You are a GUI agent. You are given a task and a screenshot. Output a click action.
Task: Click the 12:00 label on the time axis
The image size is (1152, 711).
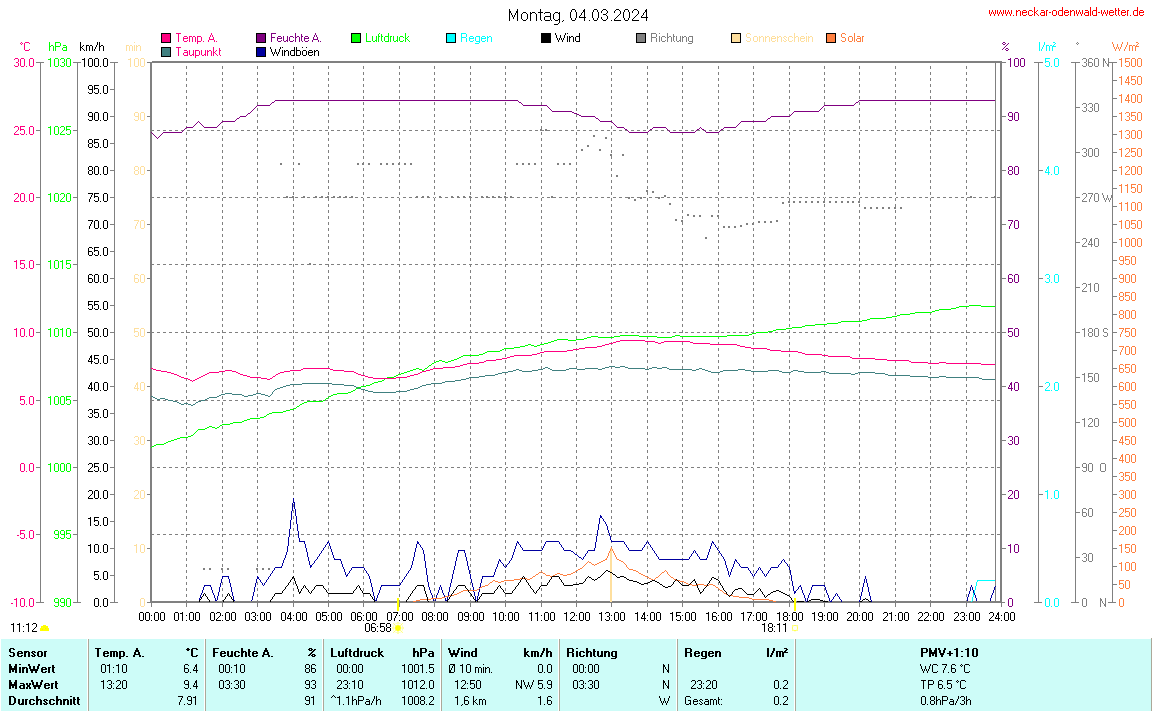[x=577, y=616]
